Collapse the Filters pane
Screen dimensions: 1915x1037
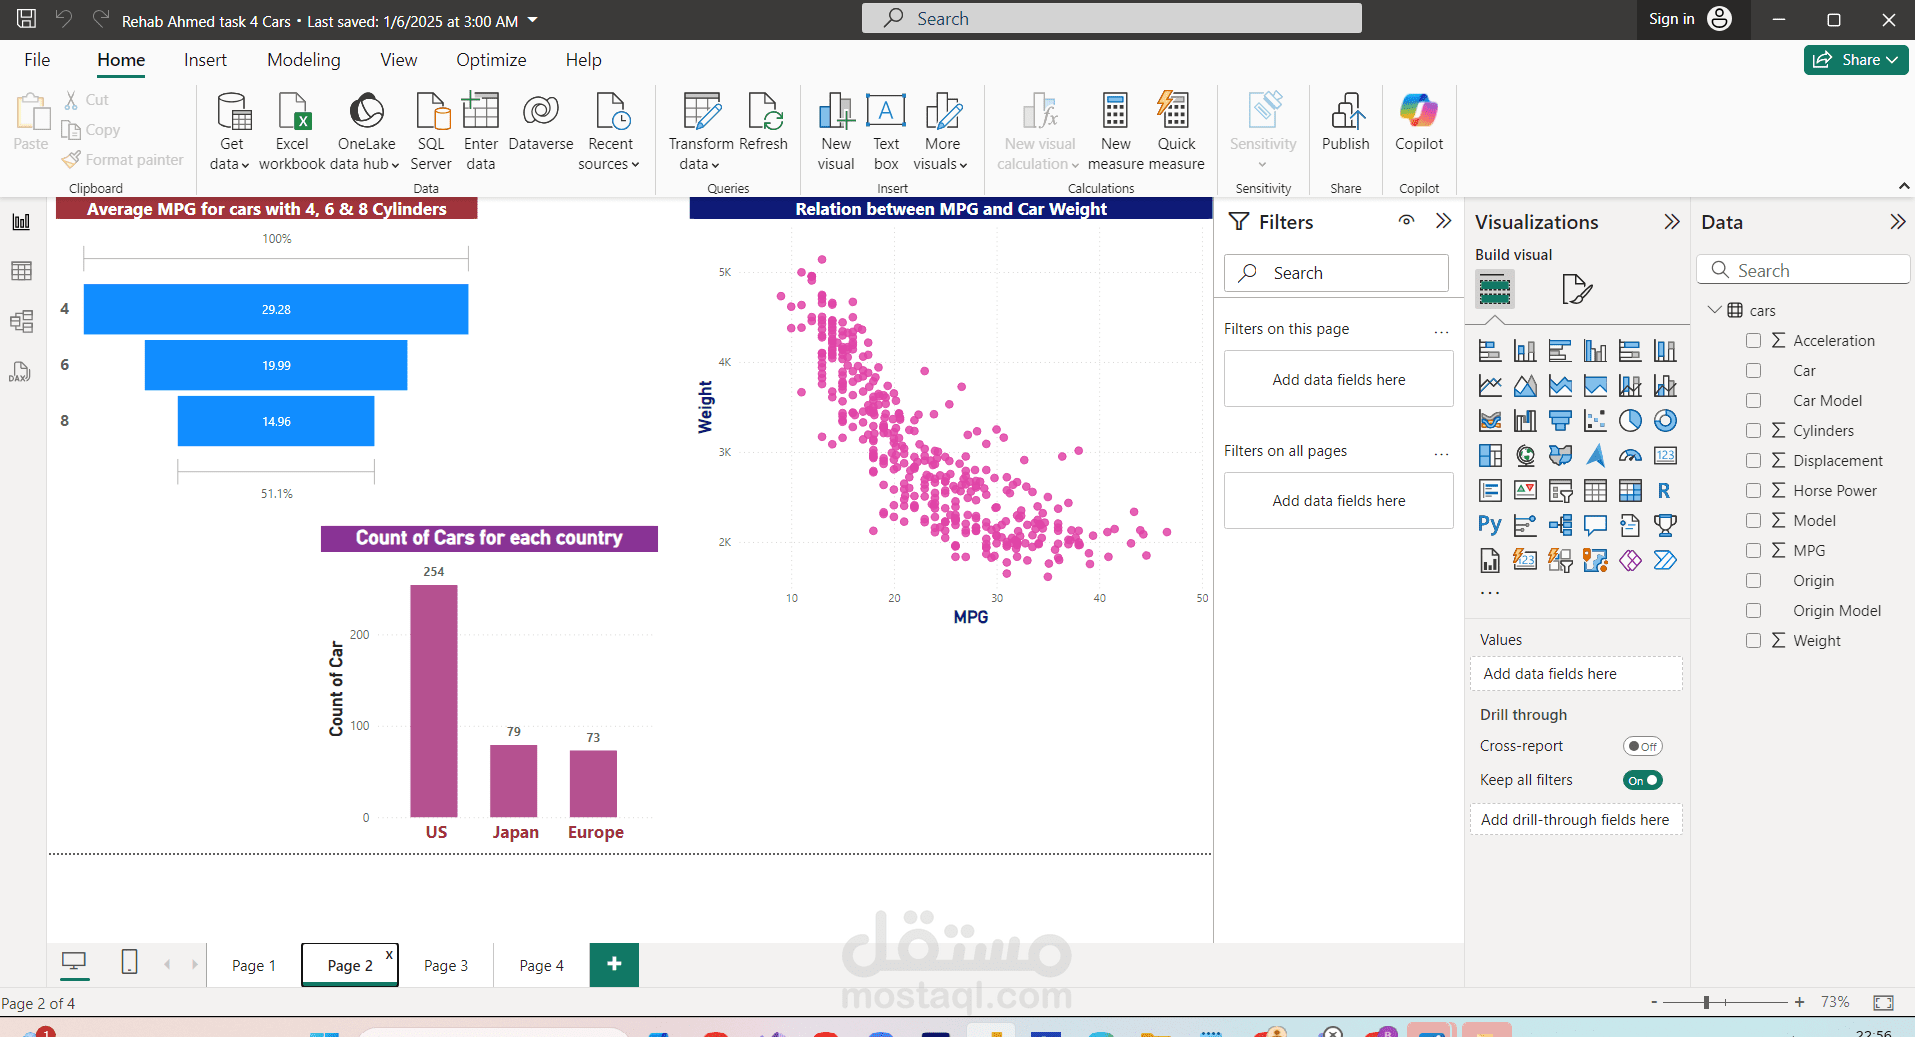1443,221
